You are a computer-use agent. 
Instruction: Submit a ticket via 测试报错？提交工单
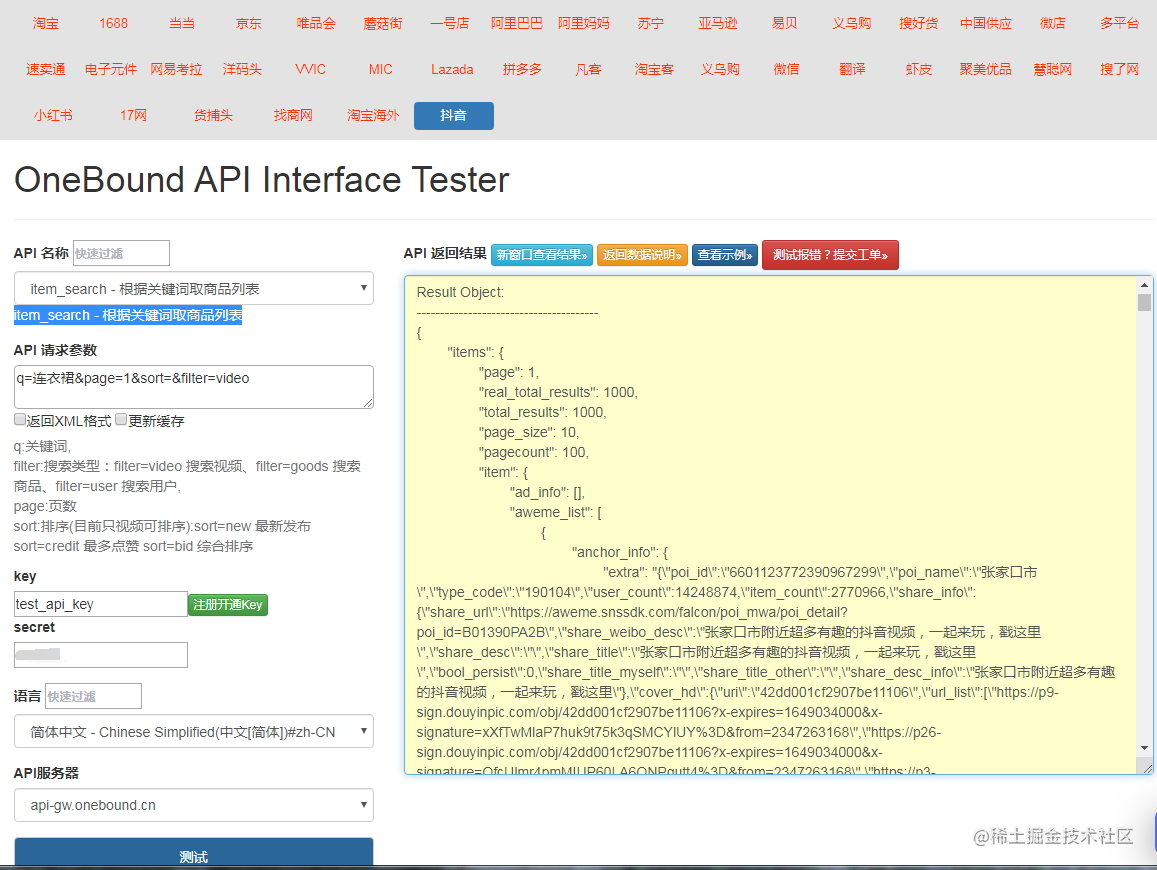click(x=830, y=255)
